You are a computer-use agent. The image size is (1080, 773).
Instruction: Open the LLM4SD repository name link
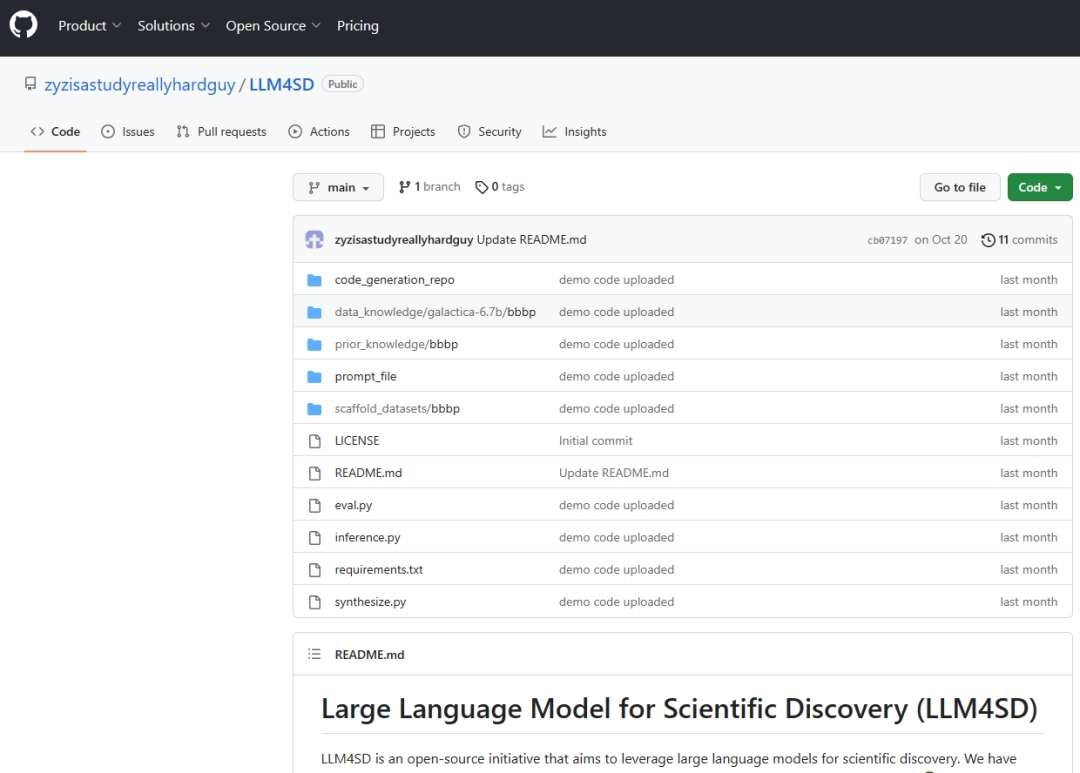pos(282,84)
